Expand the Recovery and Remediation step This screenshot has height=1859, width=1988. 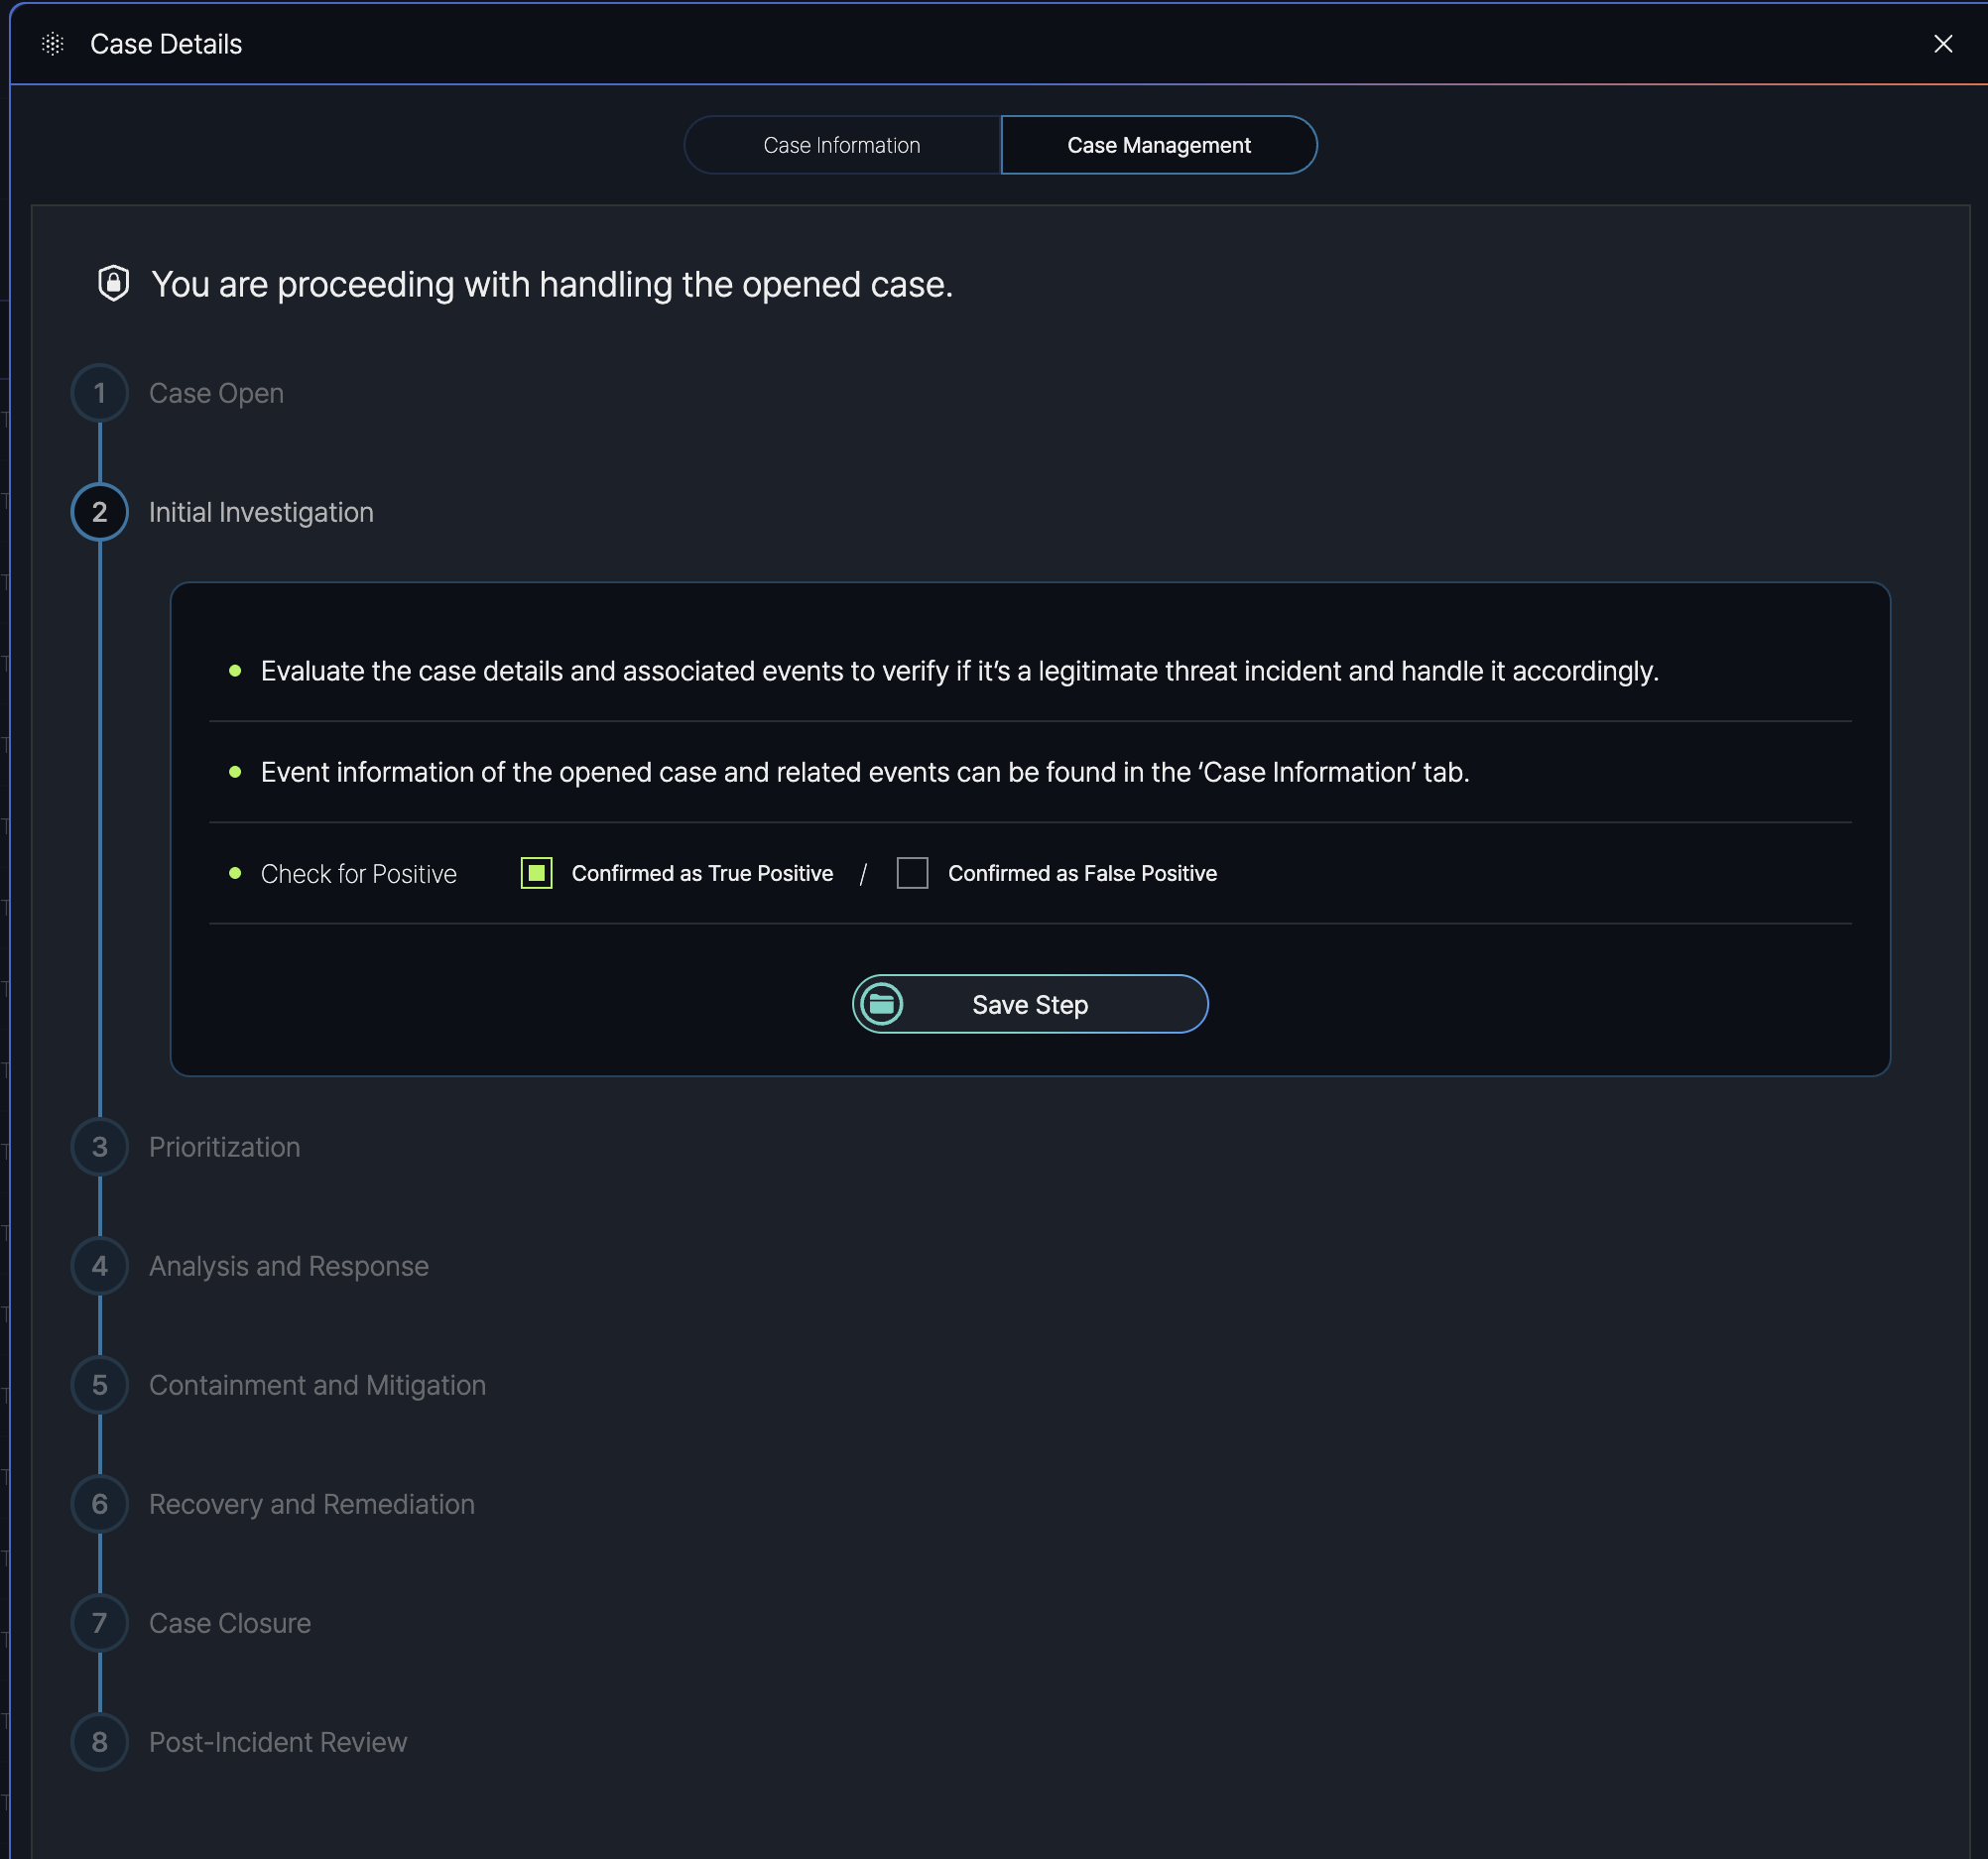pyautogui.click(x=311, y=1504)
